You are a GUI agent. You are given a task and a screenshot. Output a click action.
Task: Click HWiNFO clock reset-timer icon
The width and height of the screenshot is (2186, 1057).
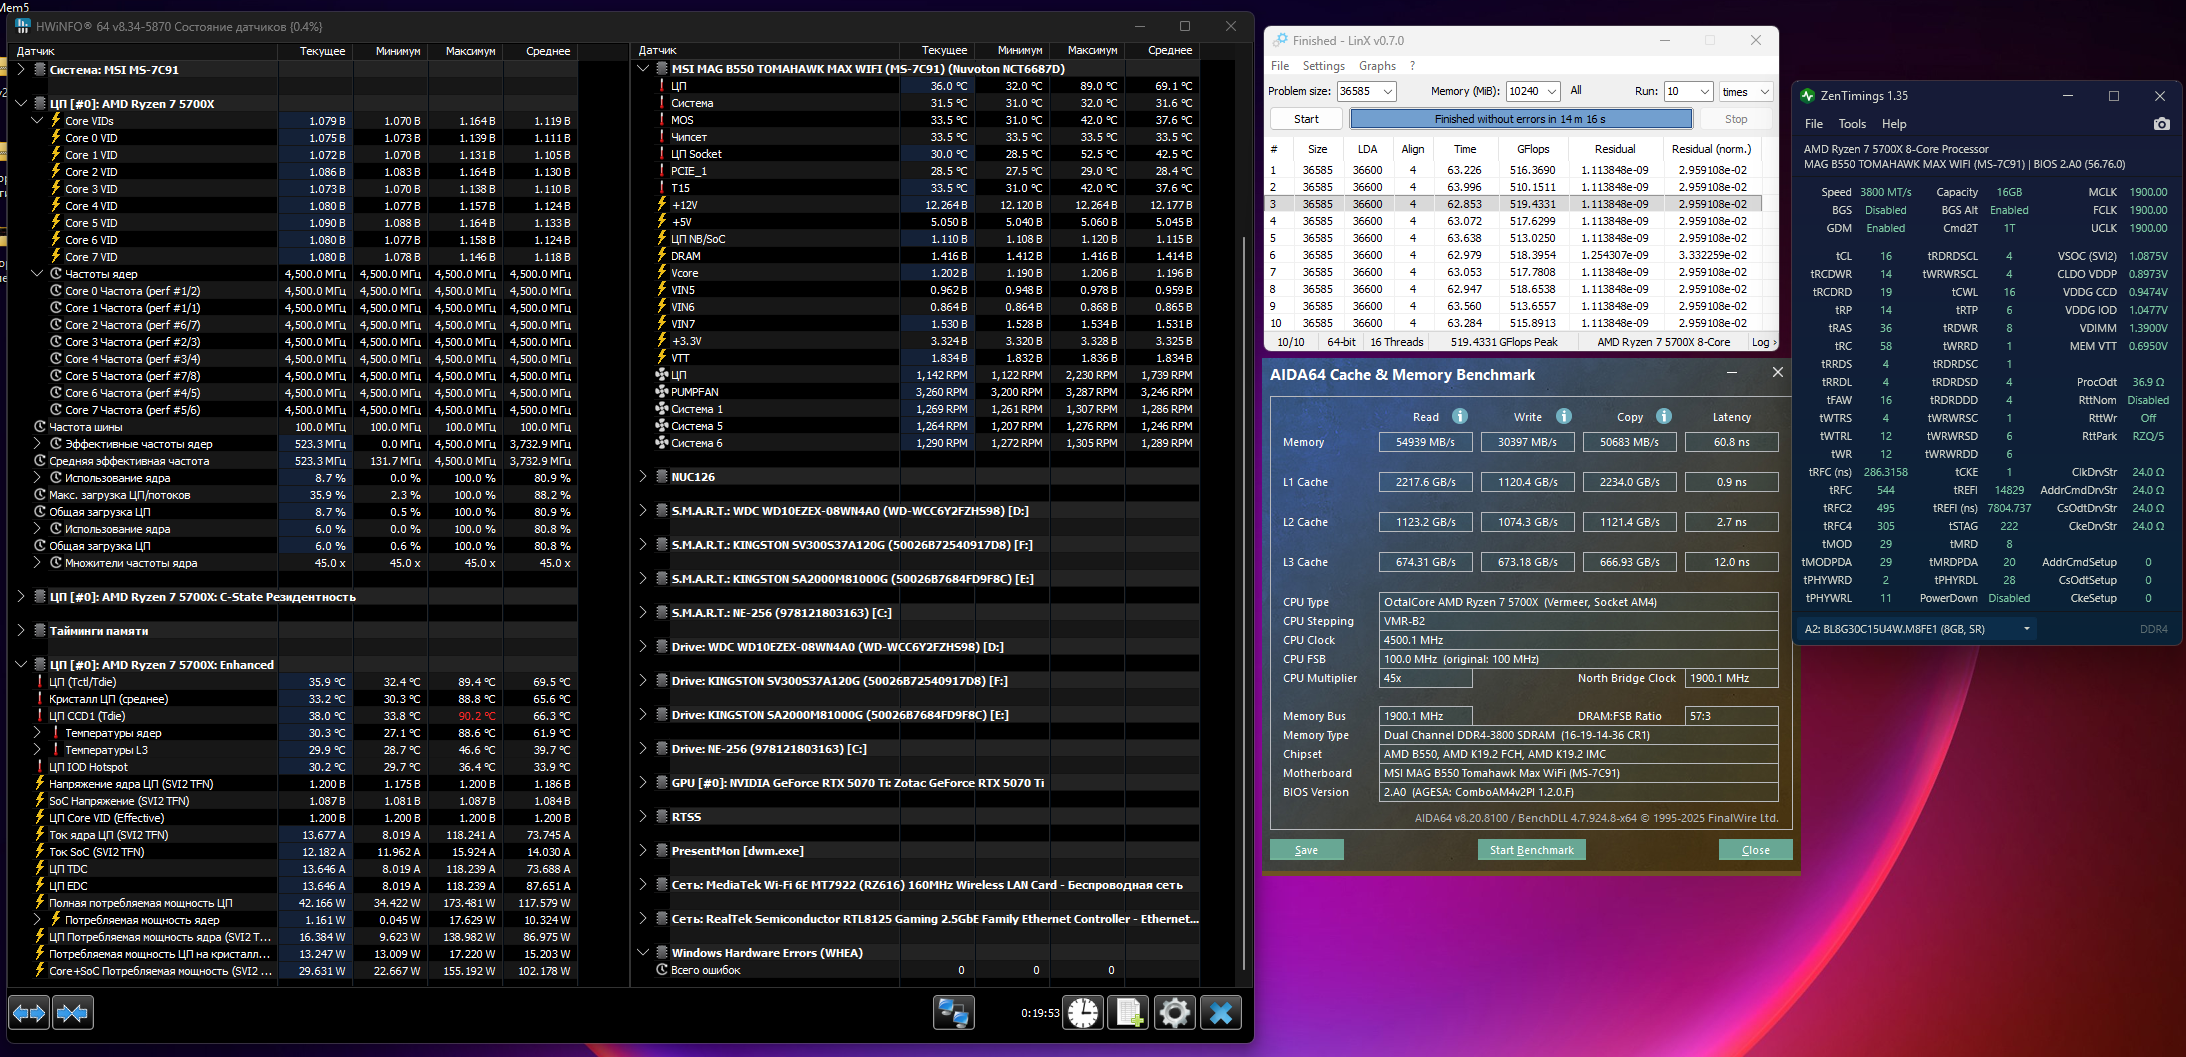1083,1013
